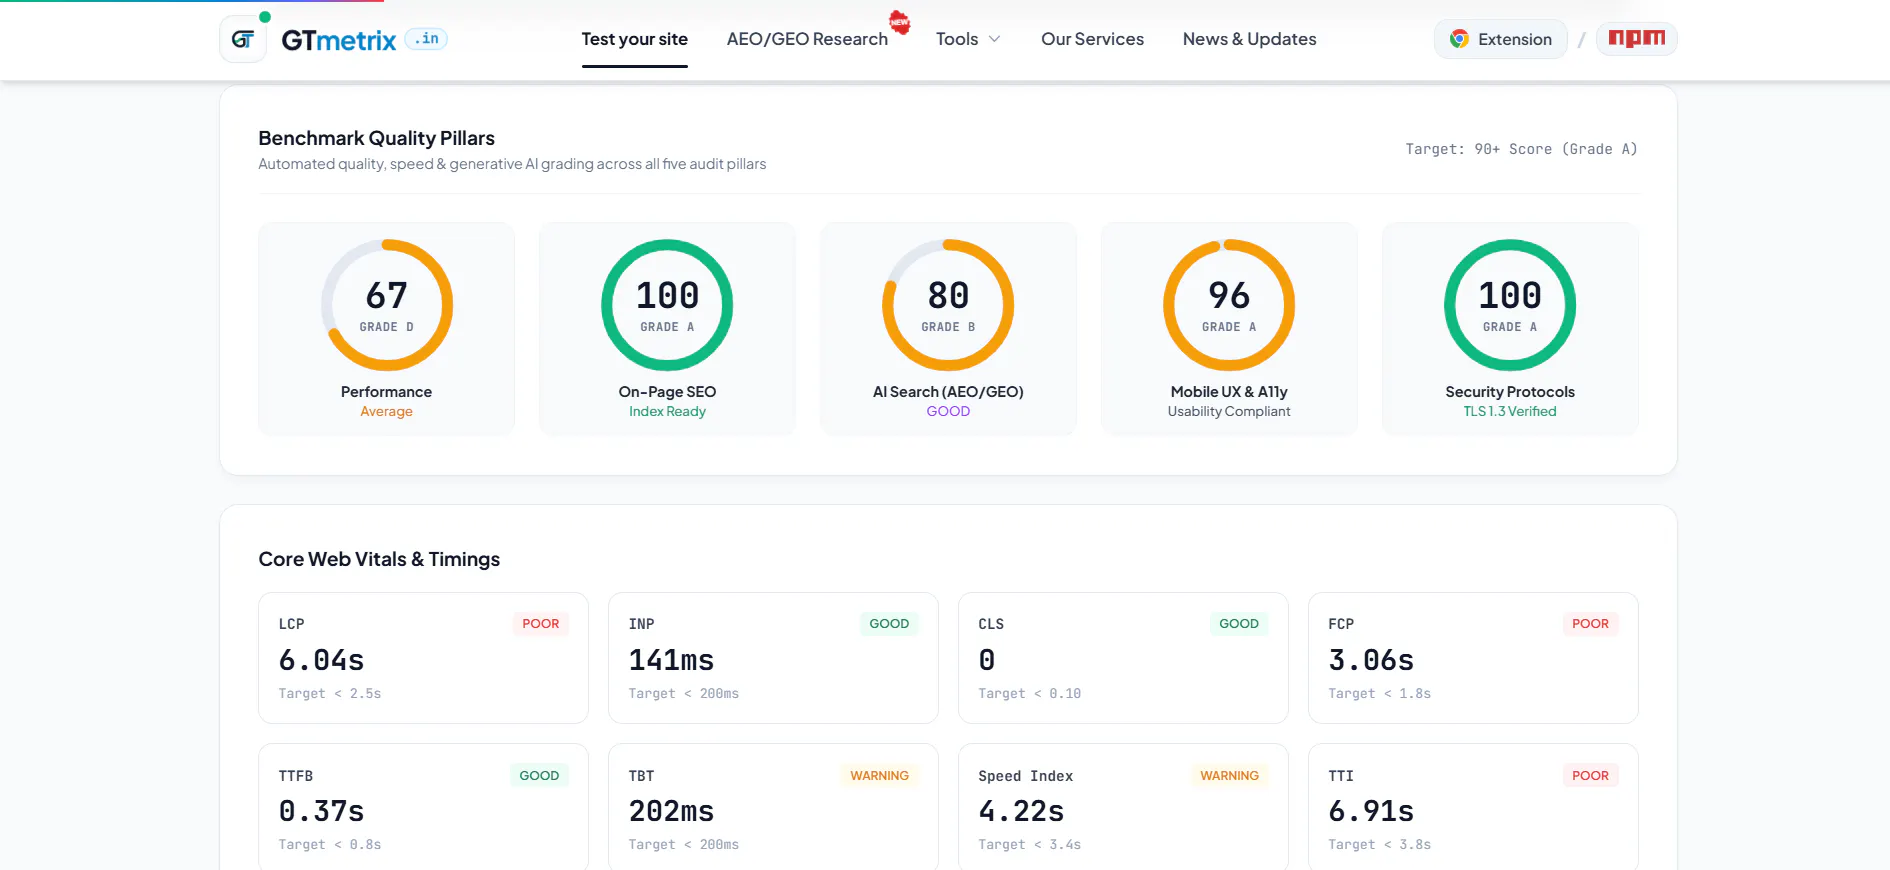1890x870 pixels.
Task: Select the On-Page SEO gauge showing 100
Action: [667, 305]
